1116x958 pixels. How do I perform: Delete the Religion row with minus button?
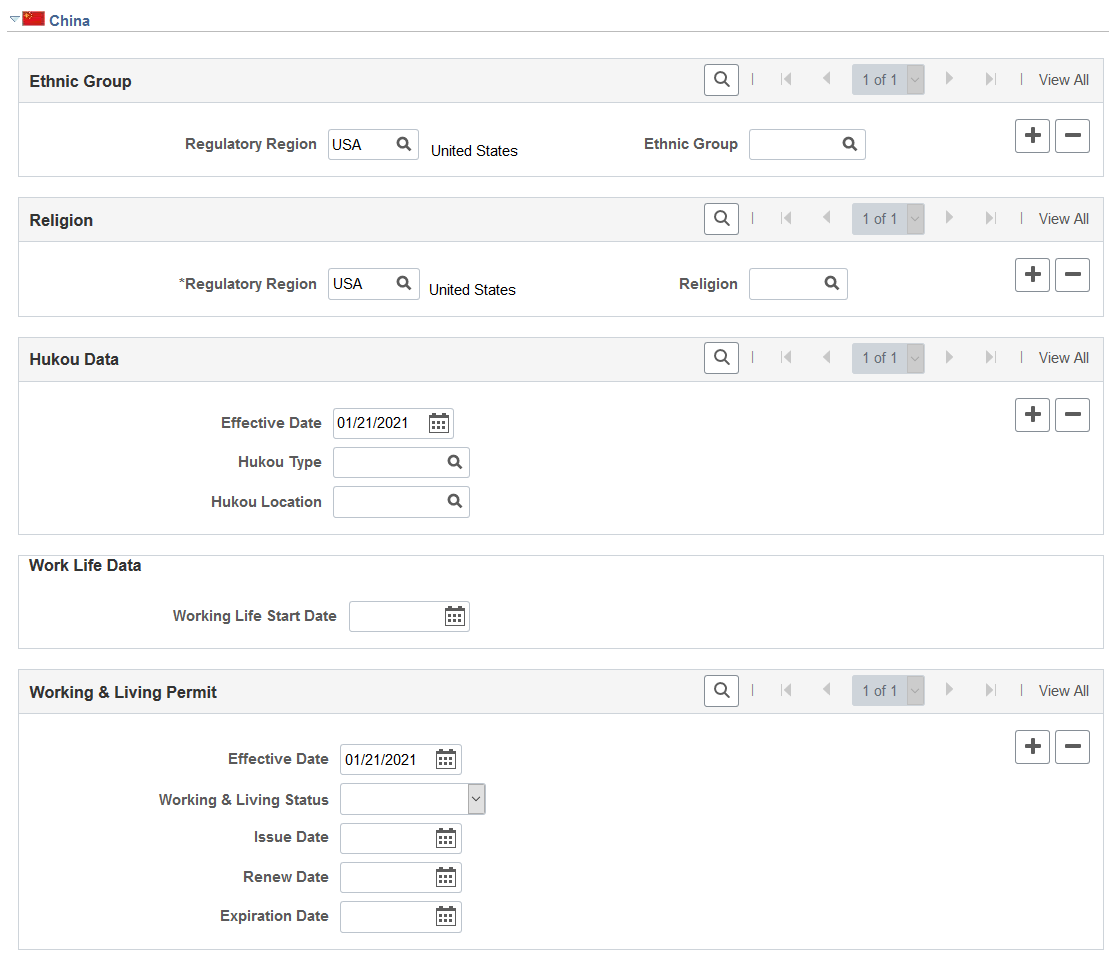point(1073,275)
